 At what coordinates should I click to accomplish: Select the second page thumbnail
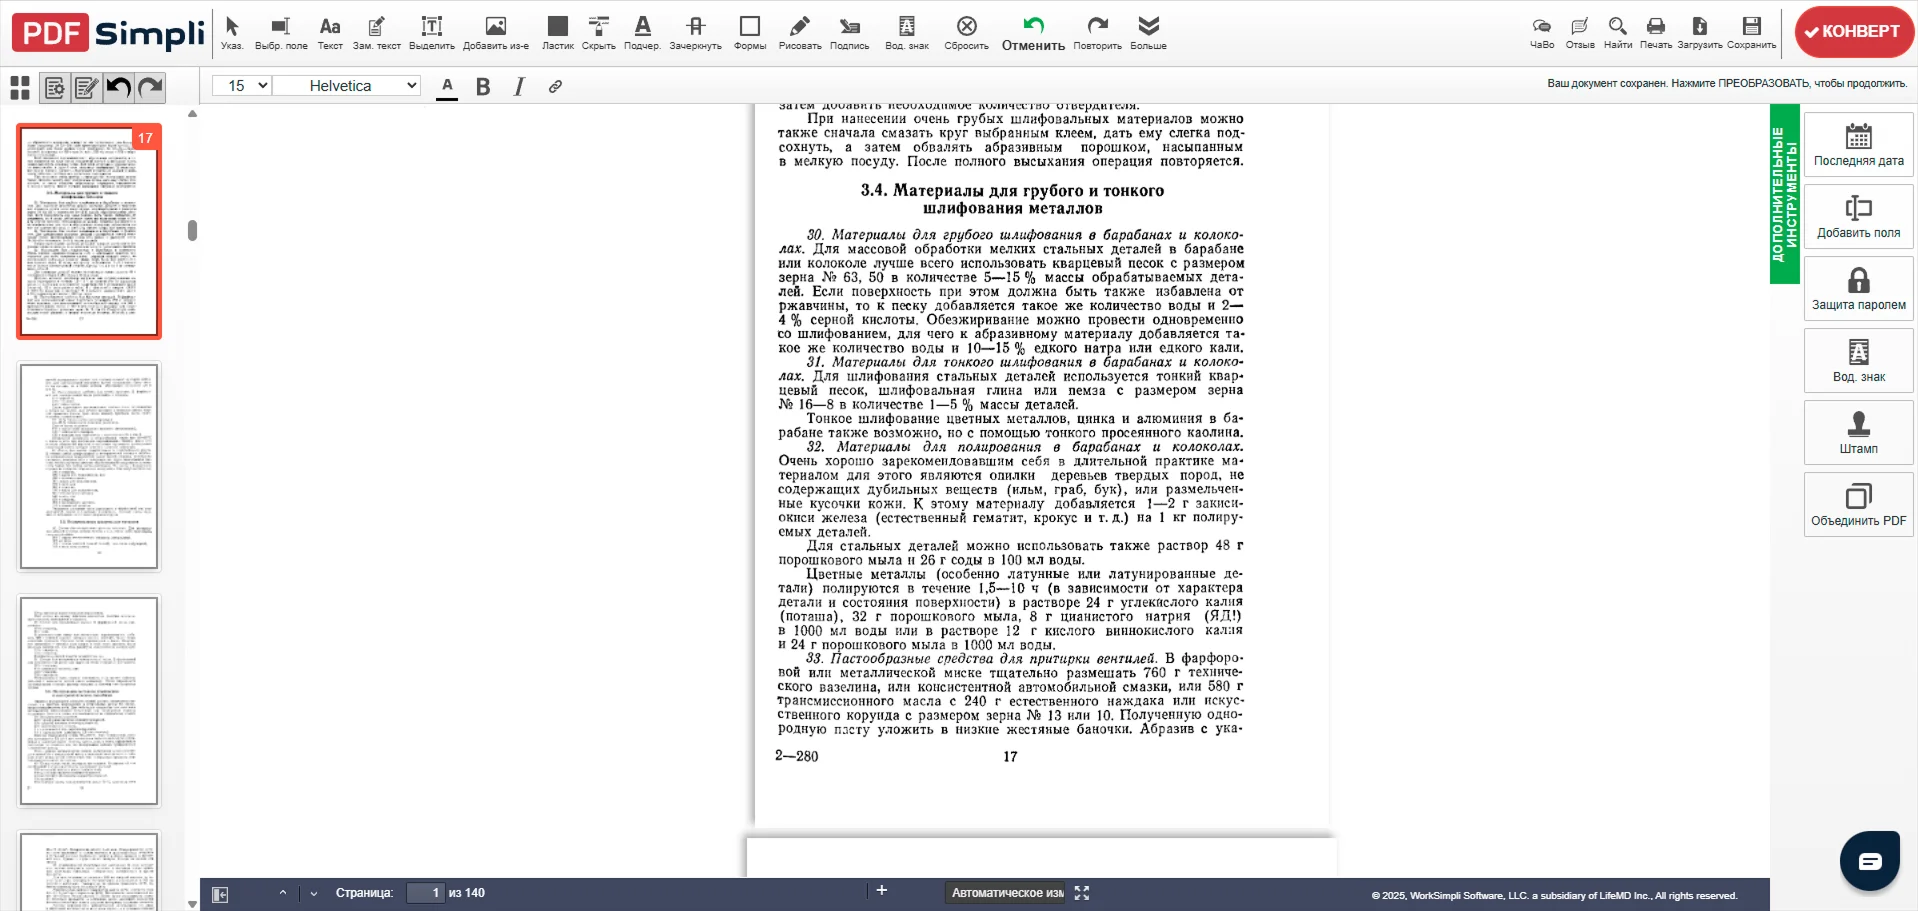[x=89, y=466]
